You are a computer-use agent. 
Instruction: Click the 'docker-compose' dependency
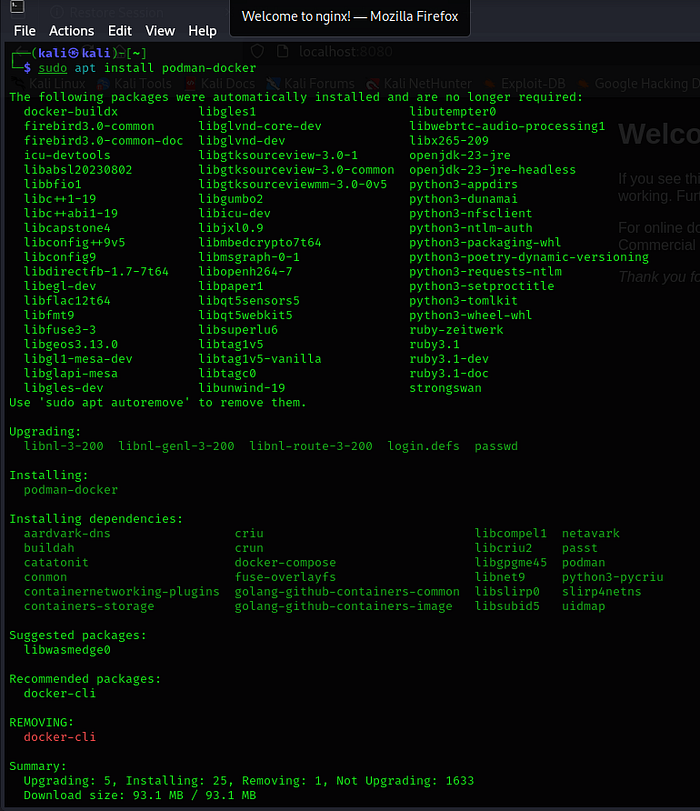click(285, 563)
